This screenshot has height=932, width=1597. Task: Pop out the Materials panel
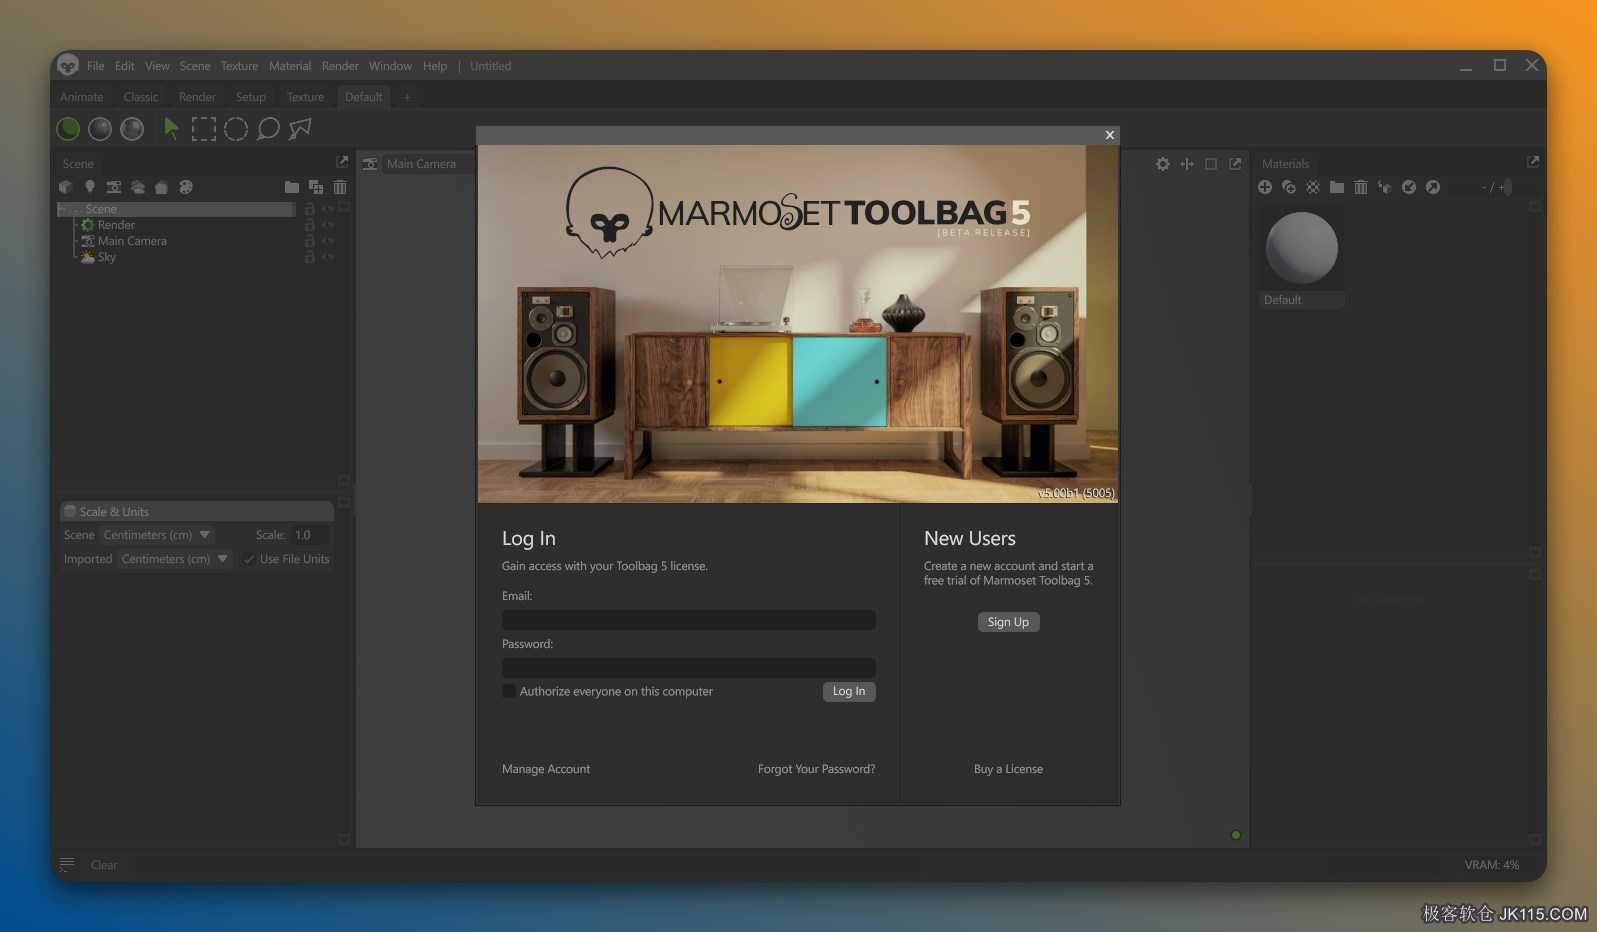click(x=1533, y=162)
